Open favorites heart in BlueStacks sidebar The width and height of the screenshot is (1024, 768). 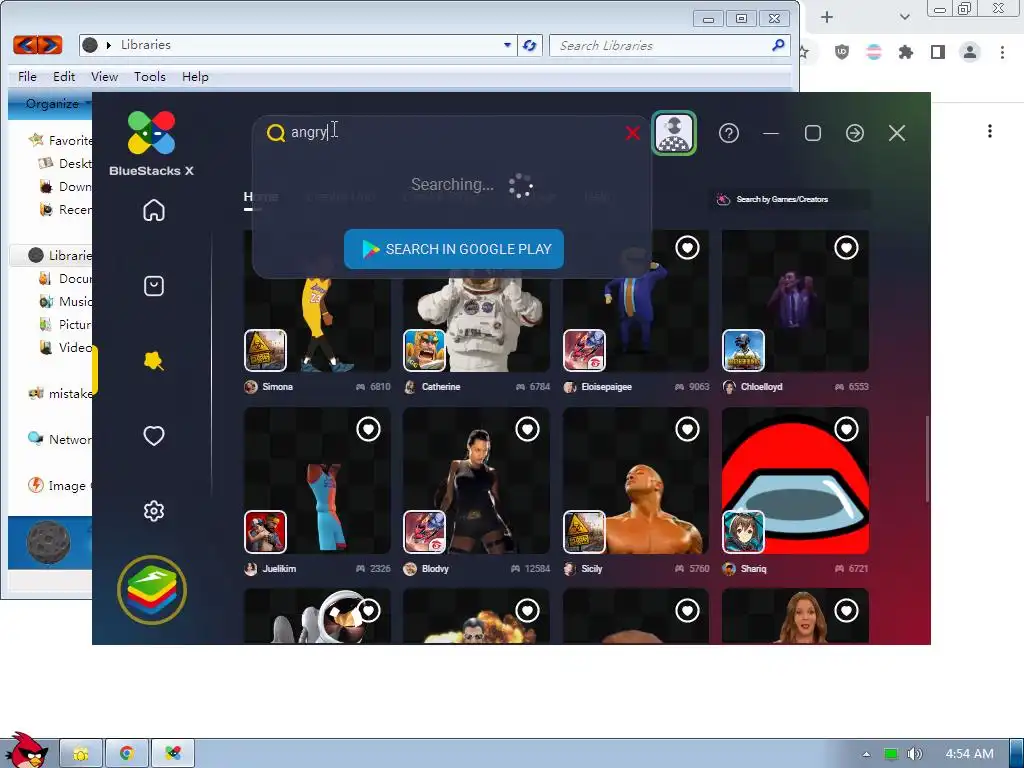pos(153,436)
